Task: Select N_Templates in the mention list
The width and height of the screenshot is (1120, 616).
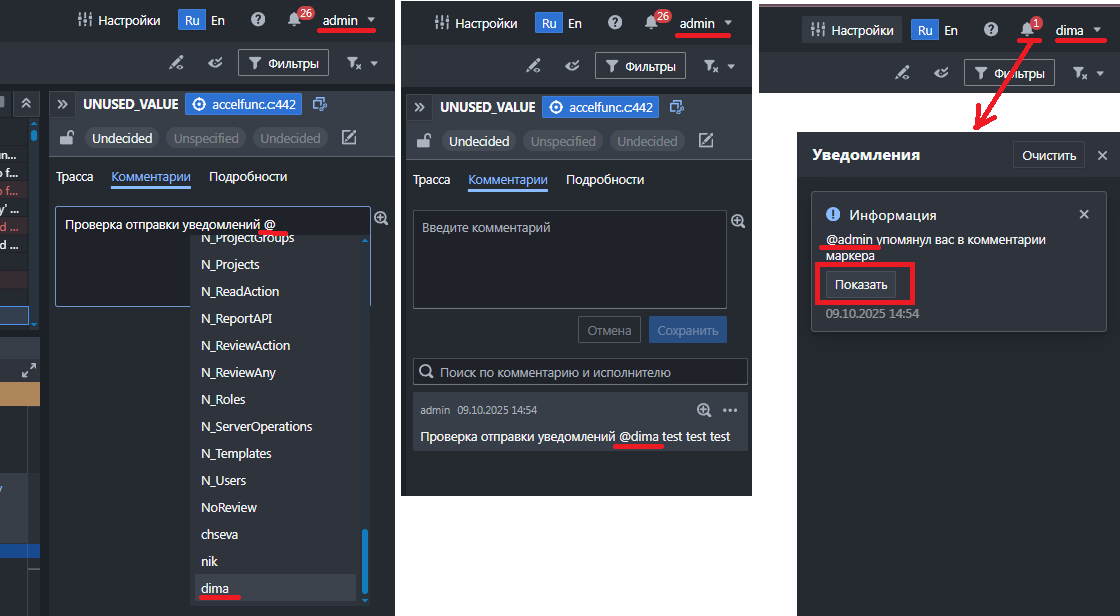Action: coord(236,453)
